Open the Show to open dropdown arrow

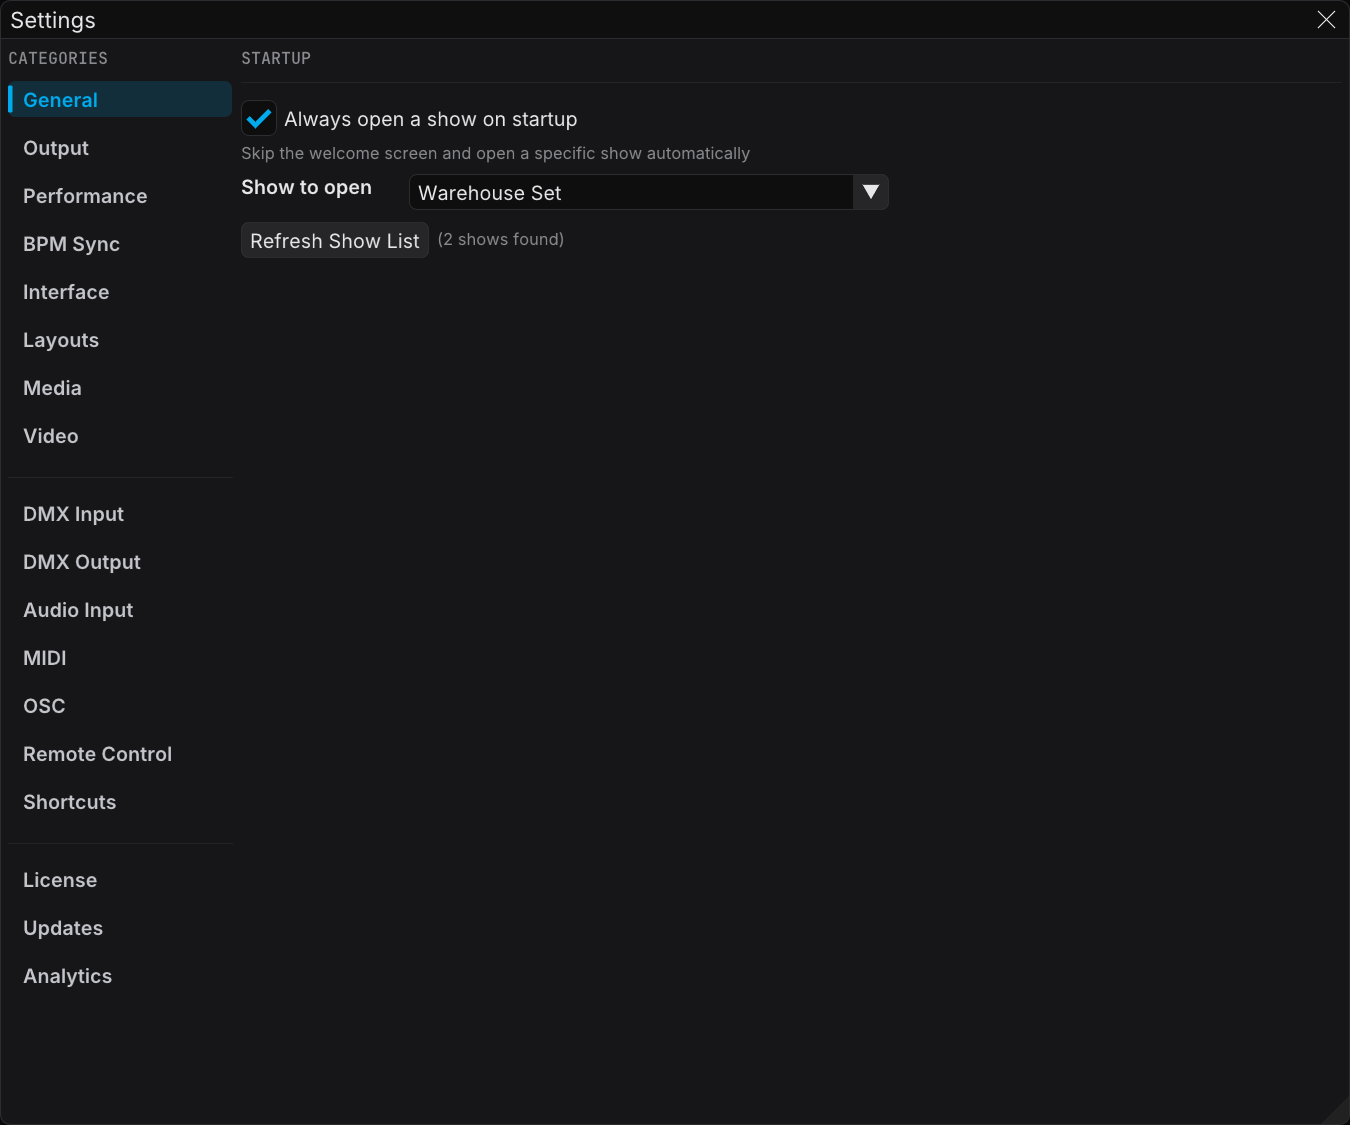pos(871,192)
